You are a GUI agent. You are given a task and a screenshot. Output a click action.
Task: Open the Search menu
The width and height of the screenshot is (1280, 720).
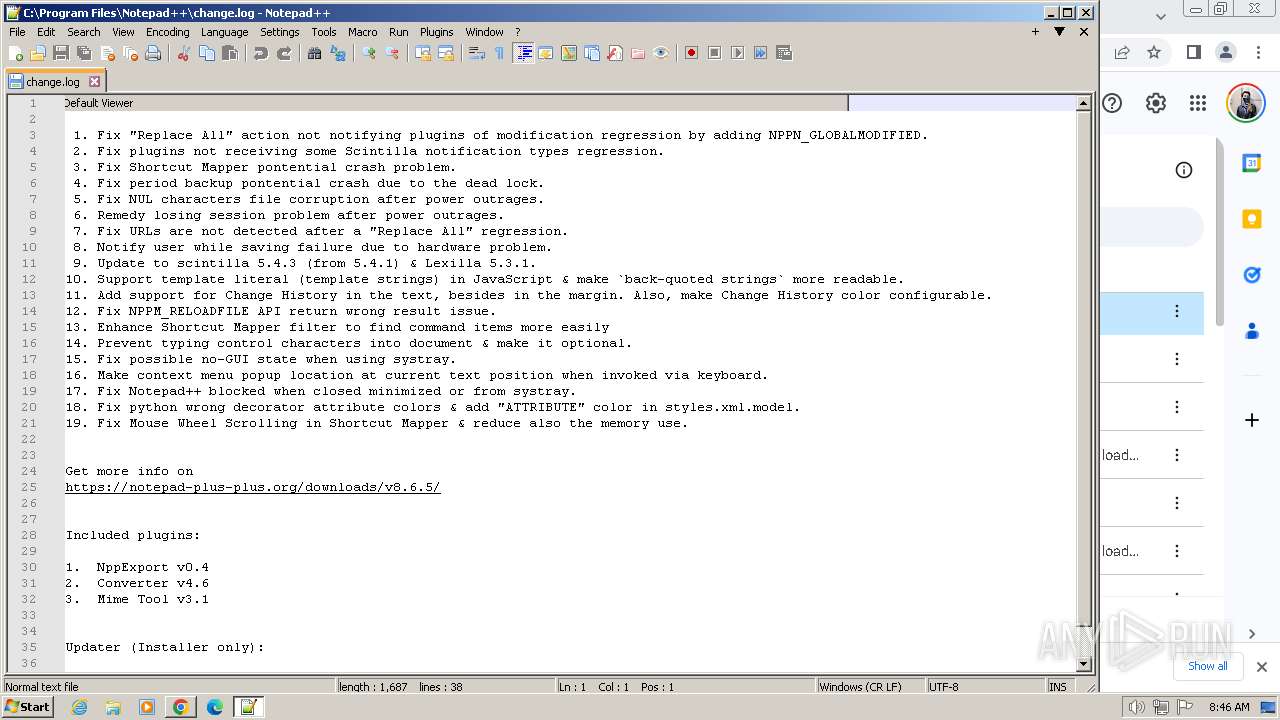[x=84, y=32]
